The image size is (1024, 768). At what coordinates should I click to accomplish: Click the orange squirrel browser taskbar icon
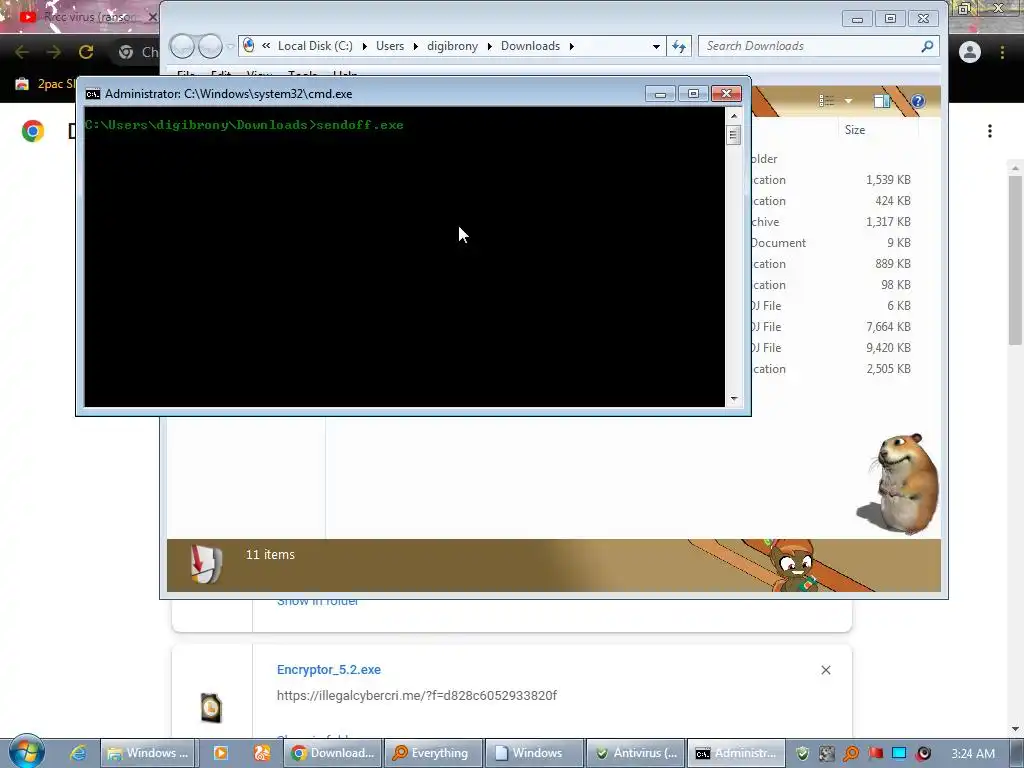(x=261, y=753)
